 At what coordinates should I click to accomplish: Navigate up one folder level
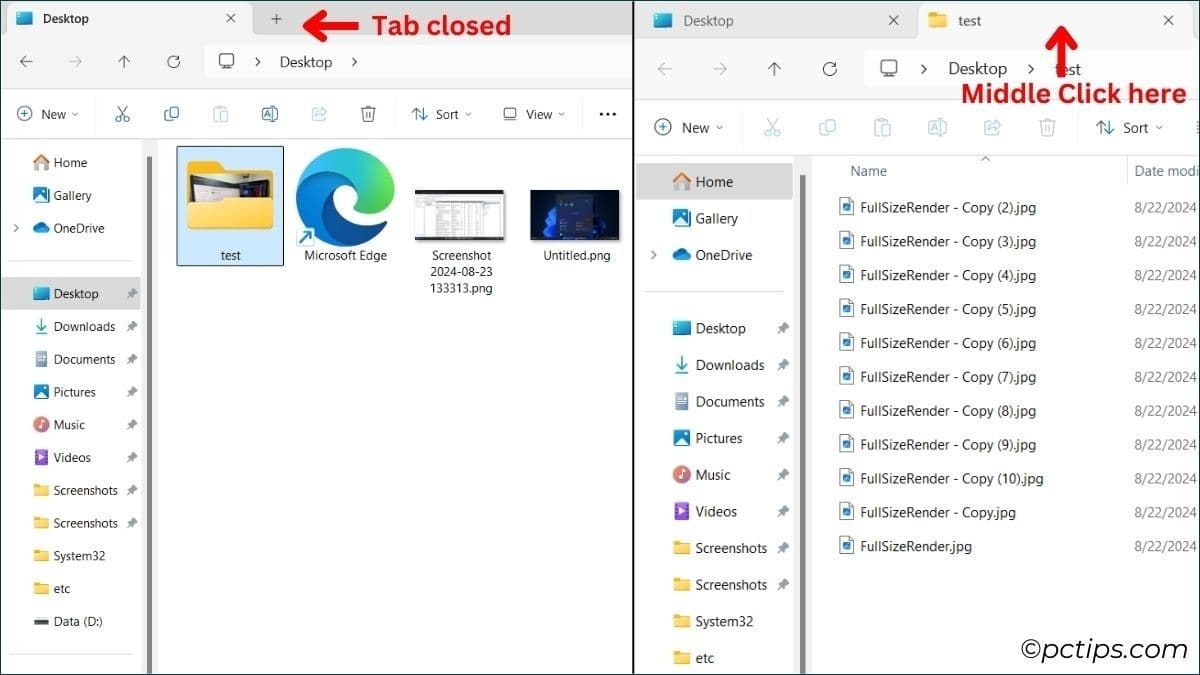tap(123, 62)
